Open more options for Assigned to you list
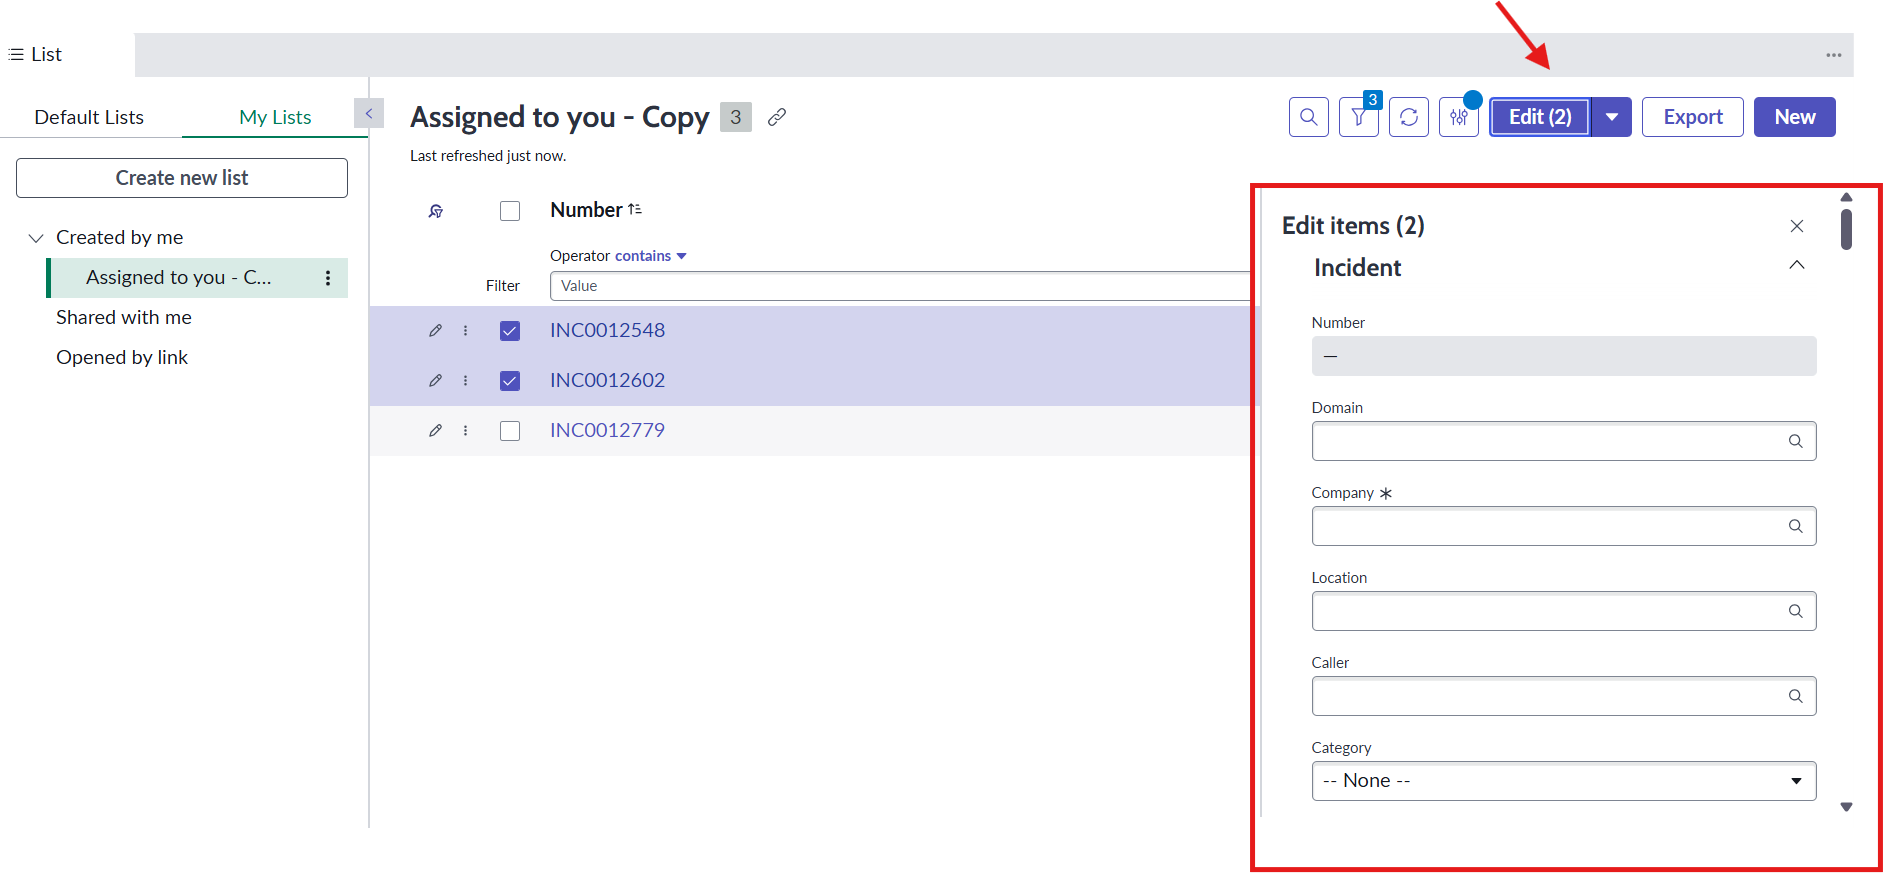1883x873 pixels. coord(328,278)
